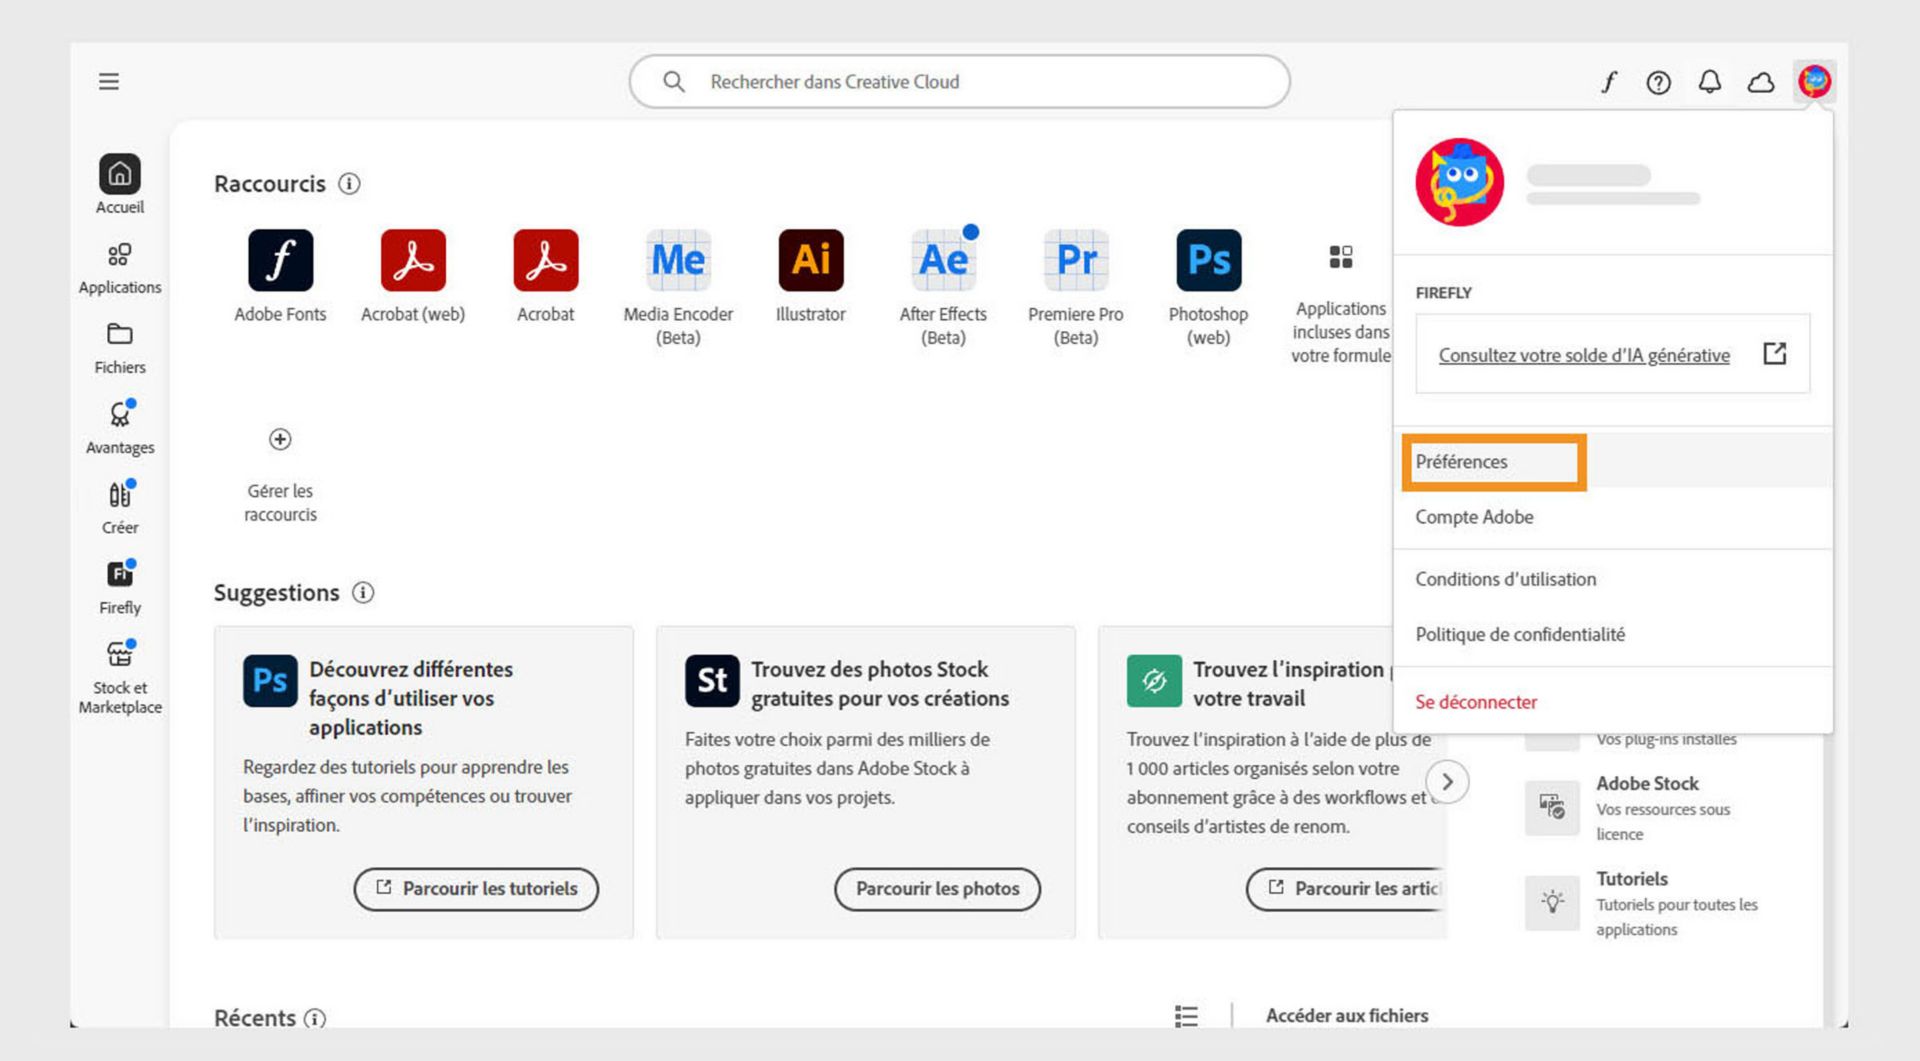Launch the Acrobat (web) shortcut
The image size is (1920, 1061).
(413, 277)
